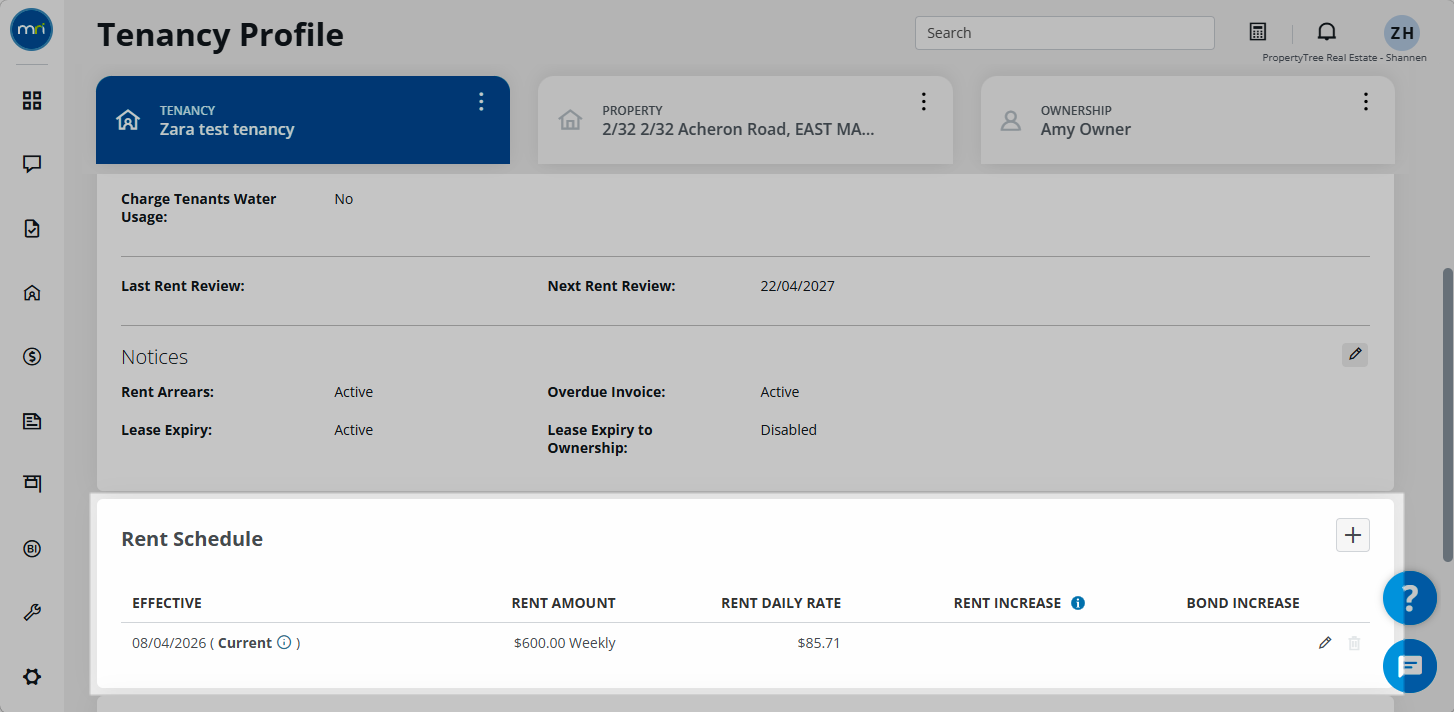The width and height of the screenshot is (1454, 712).
Task: Edit the 08/04/2026 rent schedule row
Action: point(1325,643)
